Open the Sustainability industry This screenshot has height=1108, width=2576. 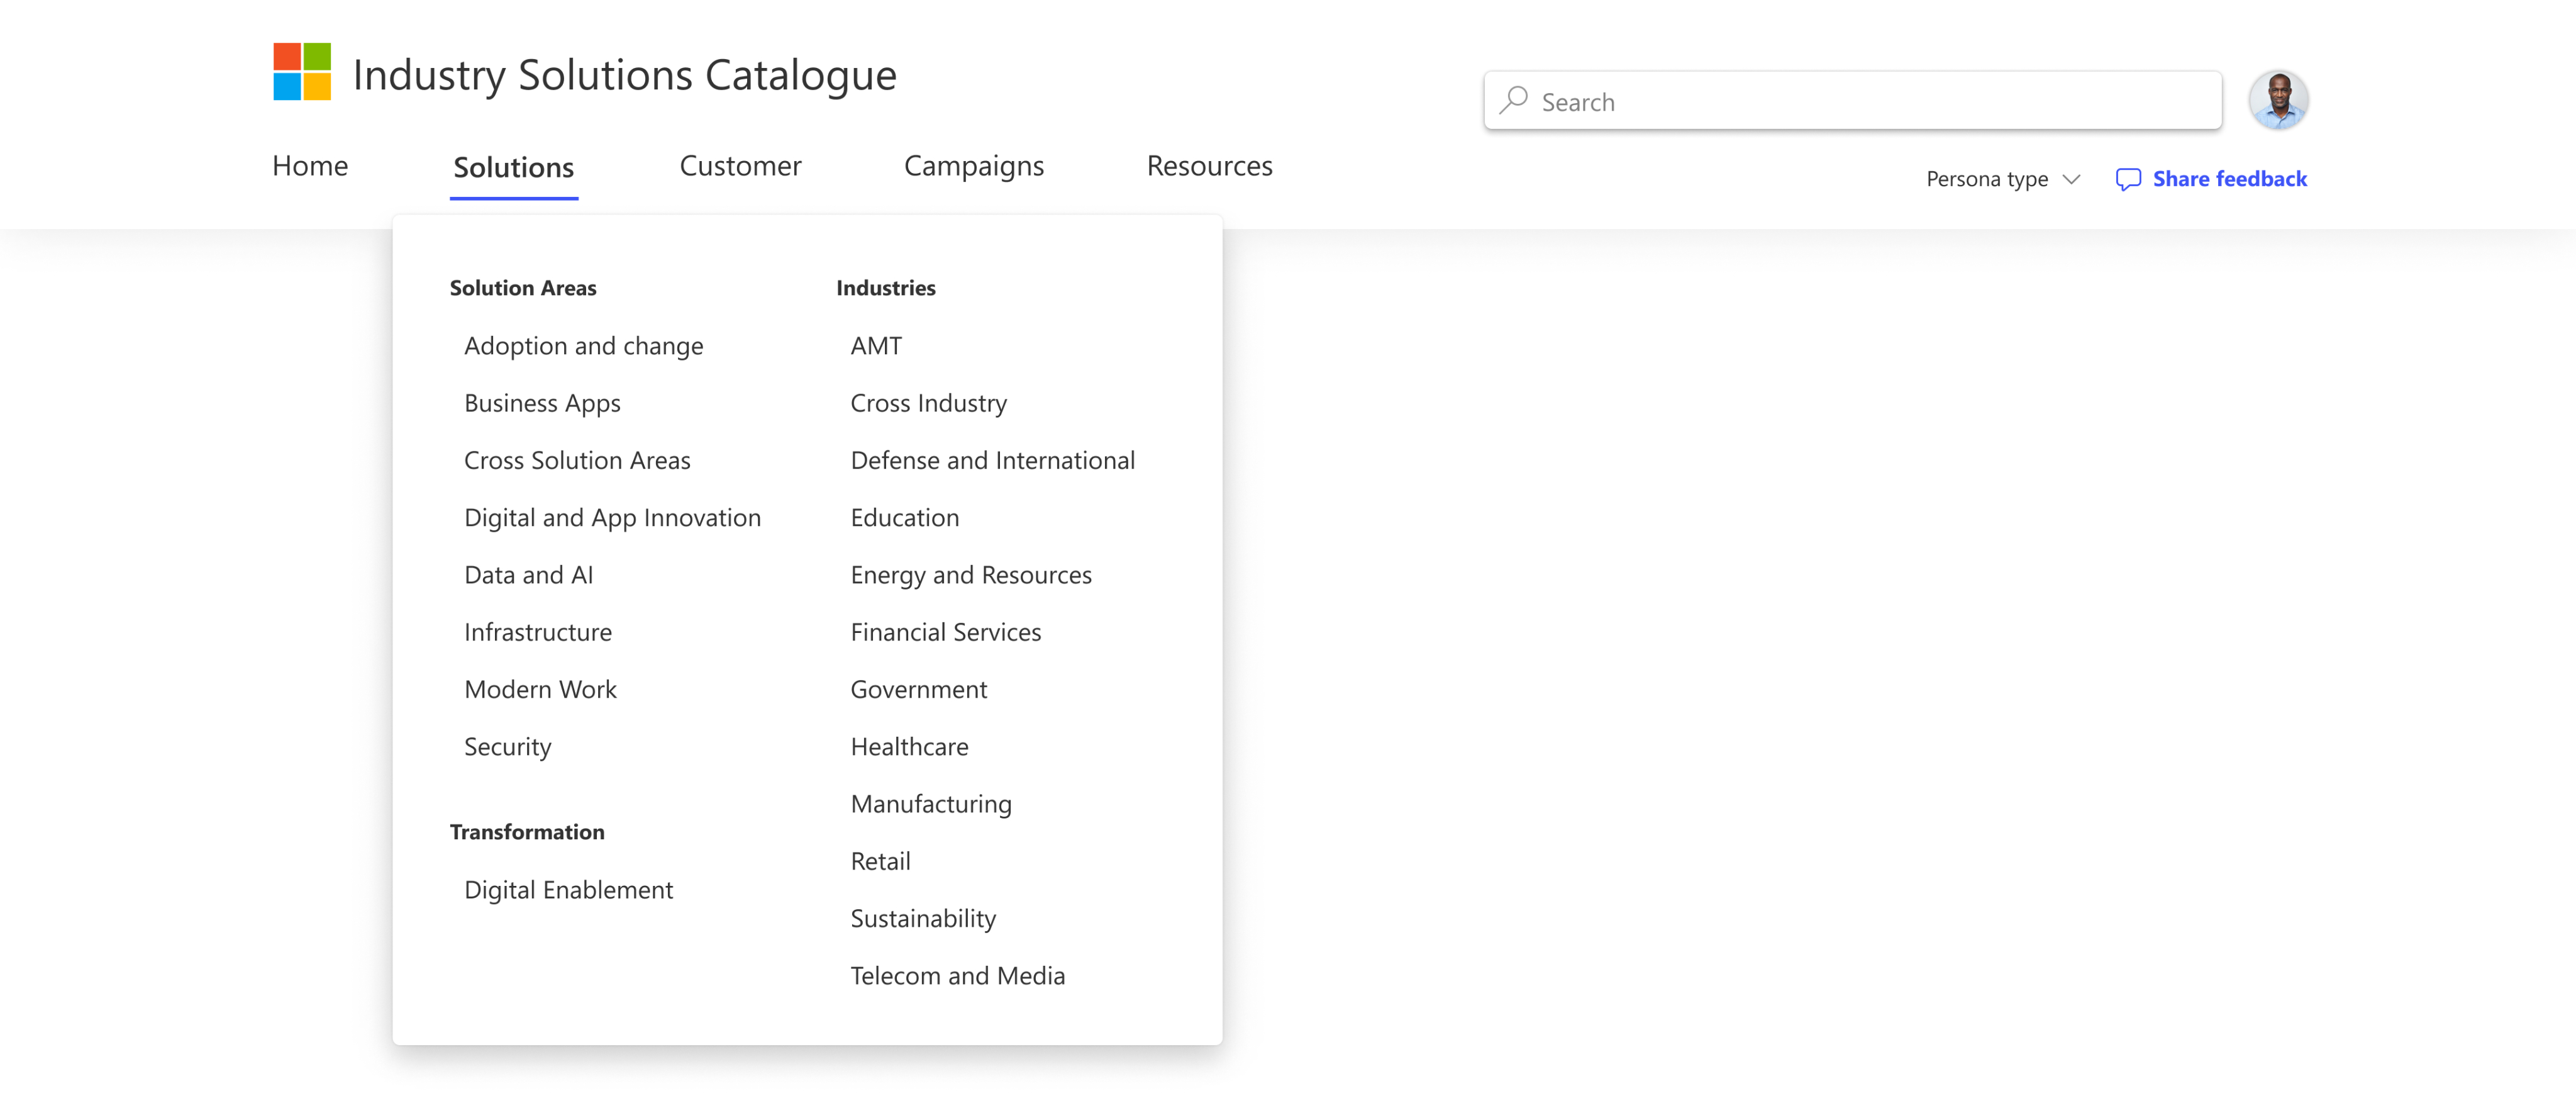pyautogui.click(x=923, y=919)
